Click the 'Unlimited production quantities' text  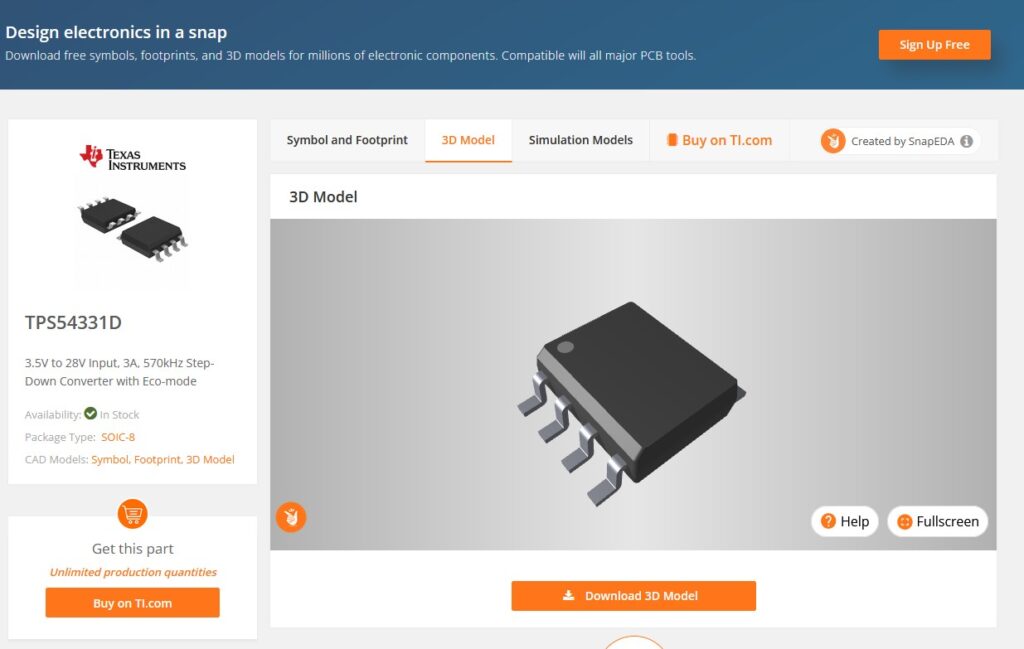133,572
